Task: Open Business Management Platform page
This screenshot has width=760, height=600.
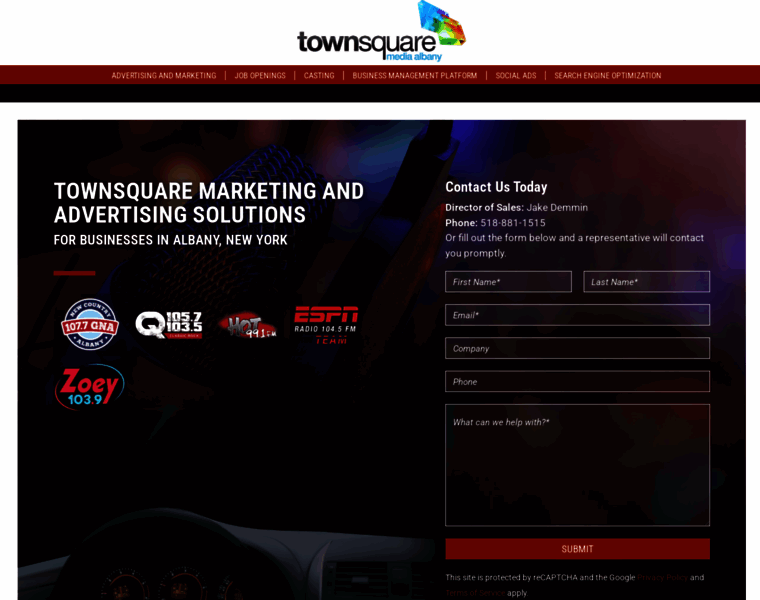Action: coord(414,76)
